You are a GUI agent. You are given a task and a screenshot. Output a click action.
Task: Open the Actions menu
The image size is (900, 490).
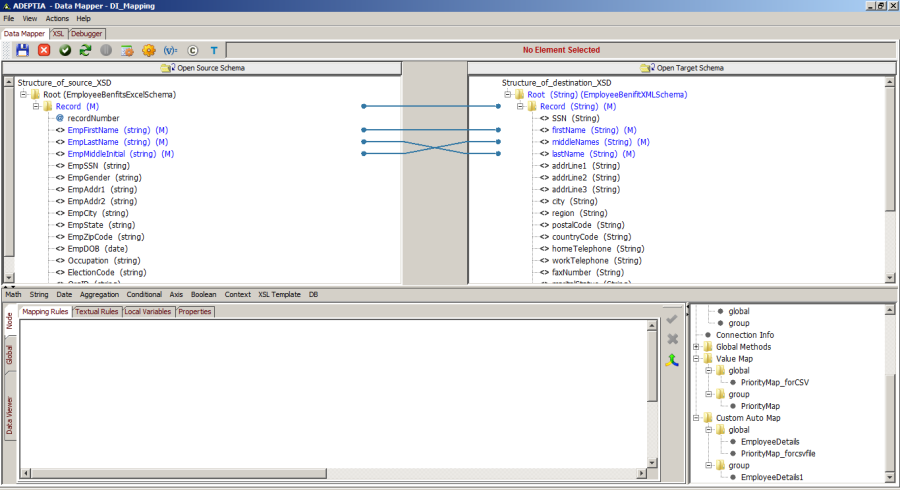(57, 18)
